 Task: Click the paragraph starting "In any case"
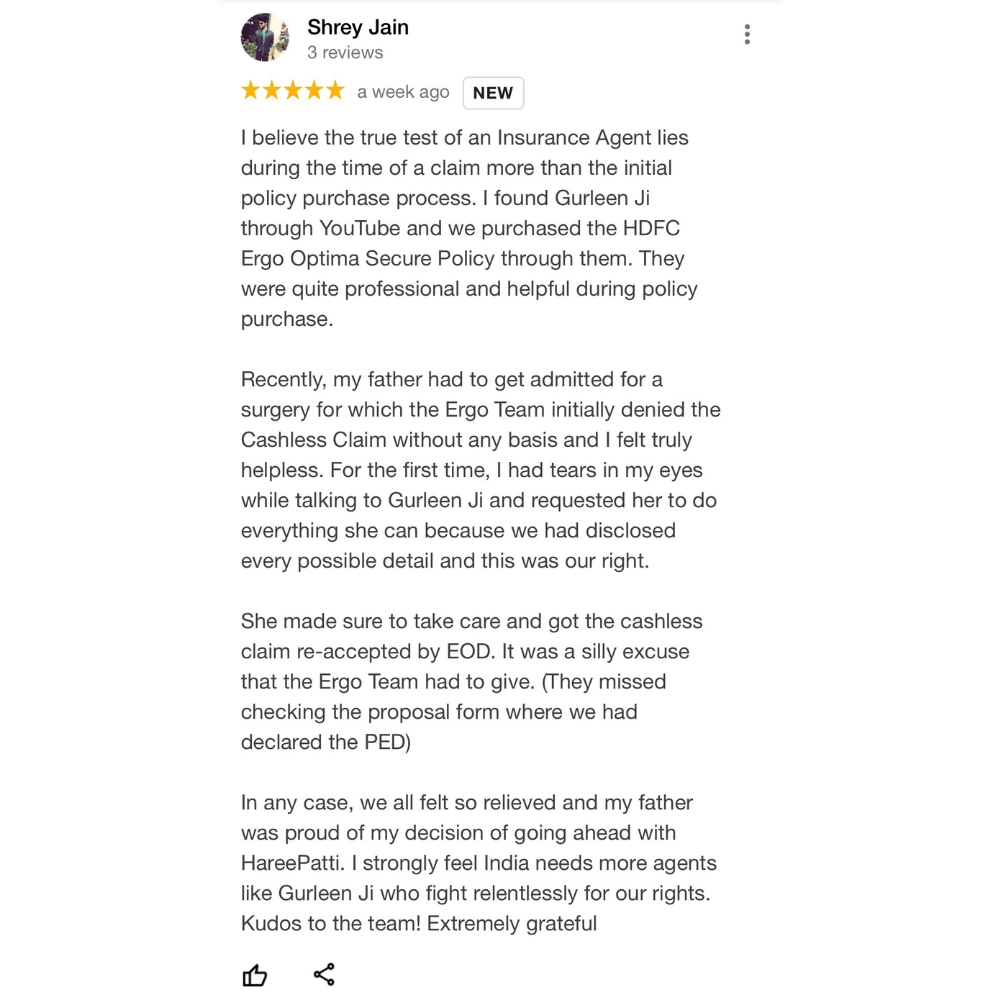[x=478, y=863]
